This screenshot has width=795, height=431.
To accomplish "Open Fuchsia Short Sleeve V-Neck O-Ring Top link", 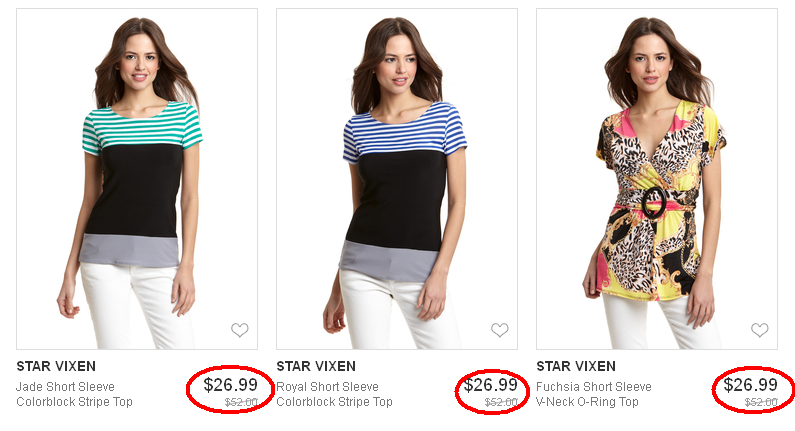I will click(594, 394).
